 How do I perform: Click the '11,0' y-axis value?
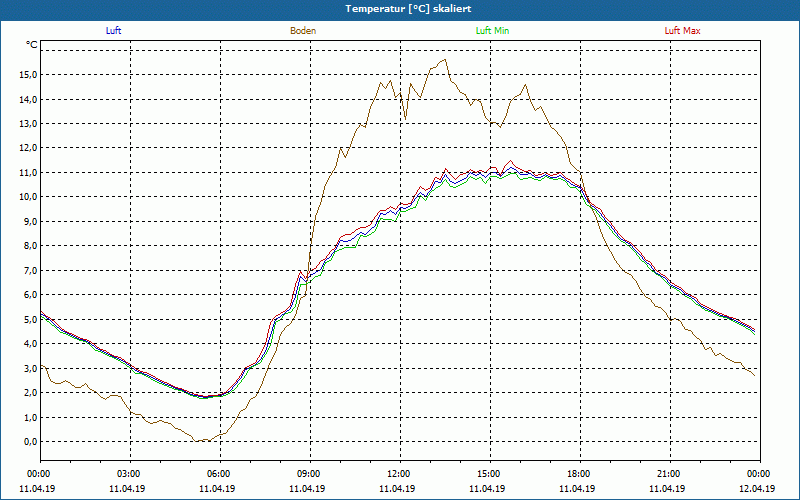coord(28,172)
